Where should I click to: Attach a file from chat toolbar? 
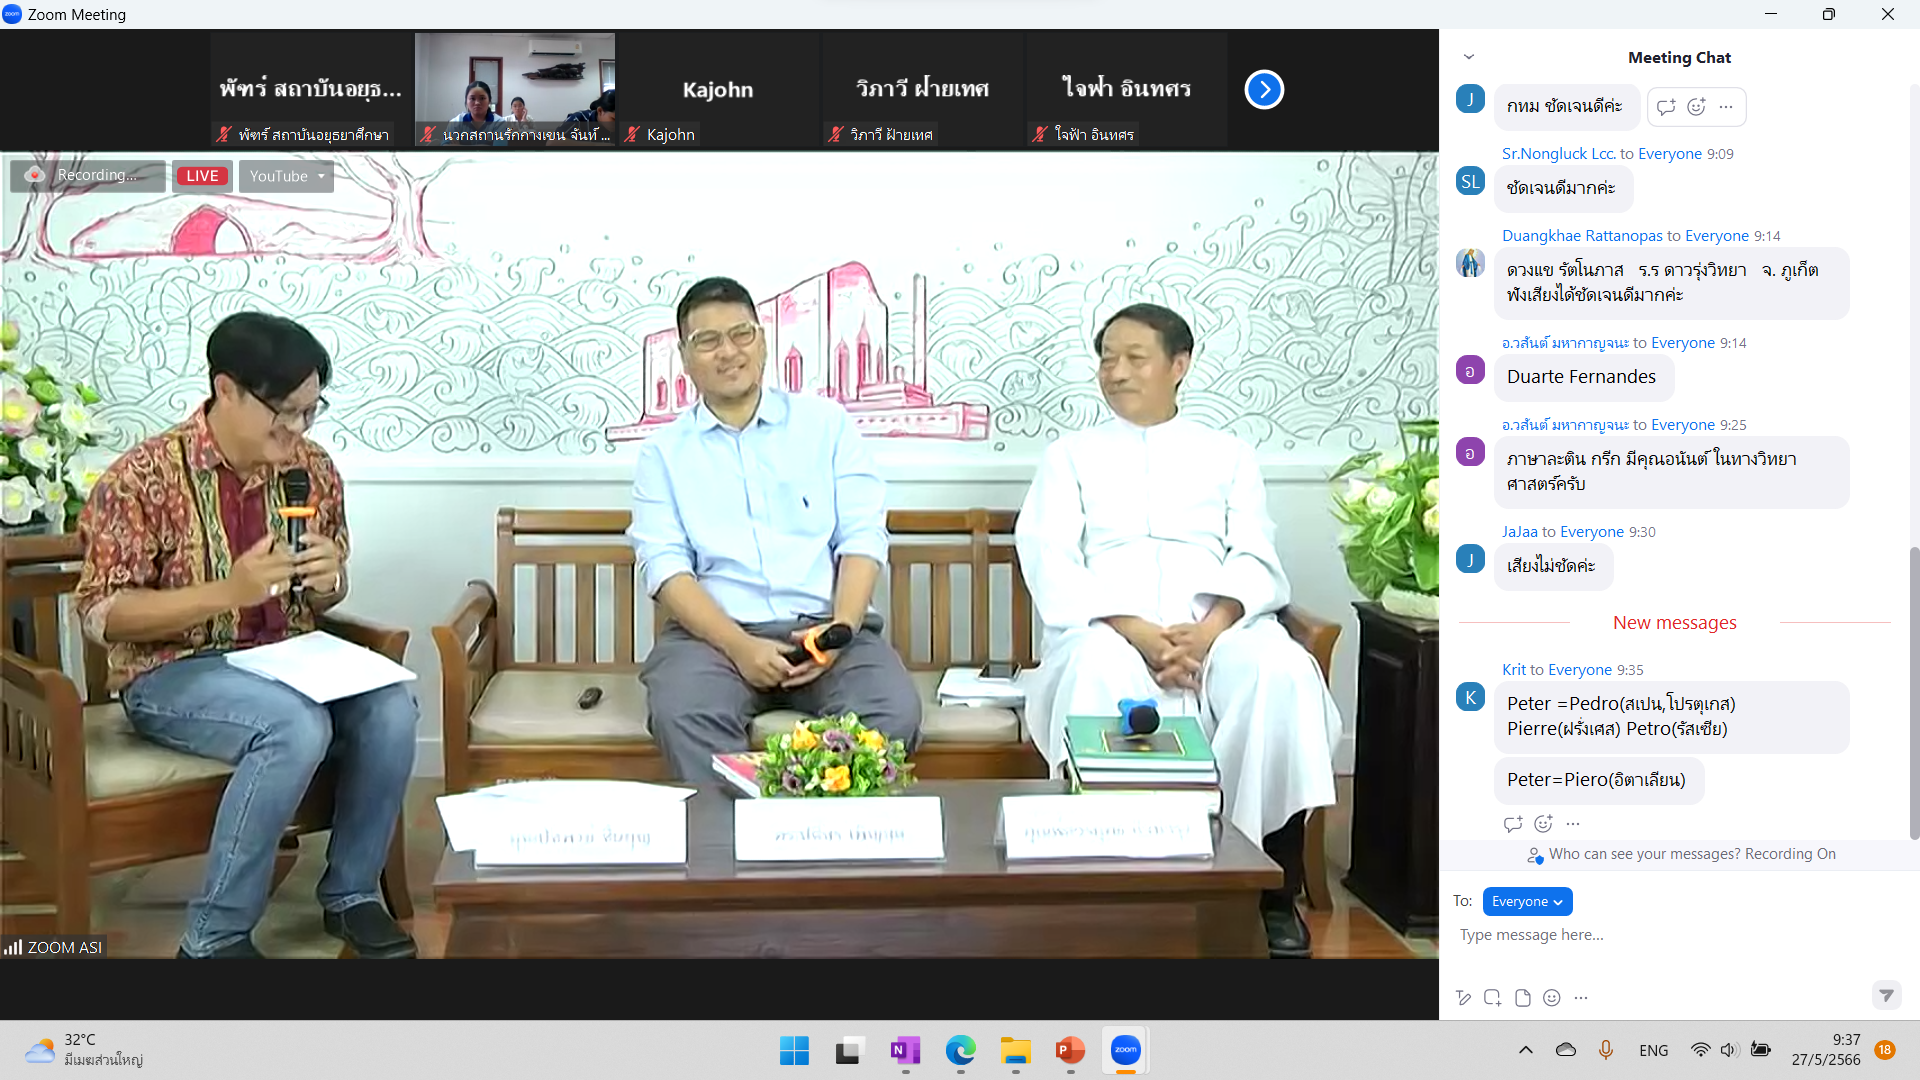pyautogui.click(x=1522, y=997)
